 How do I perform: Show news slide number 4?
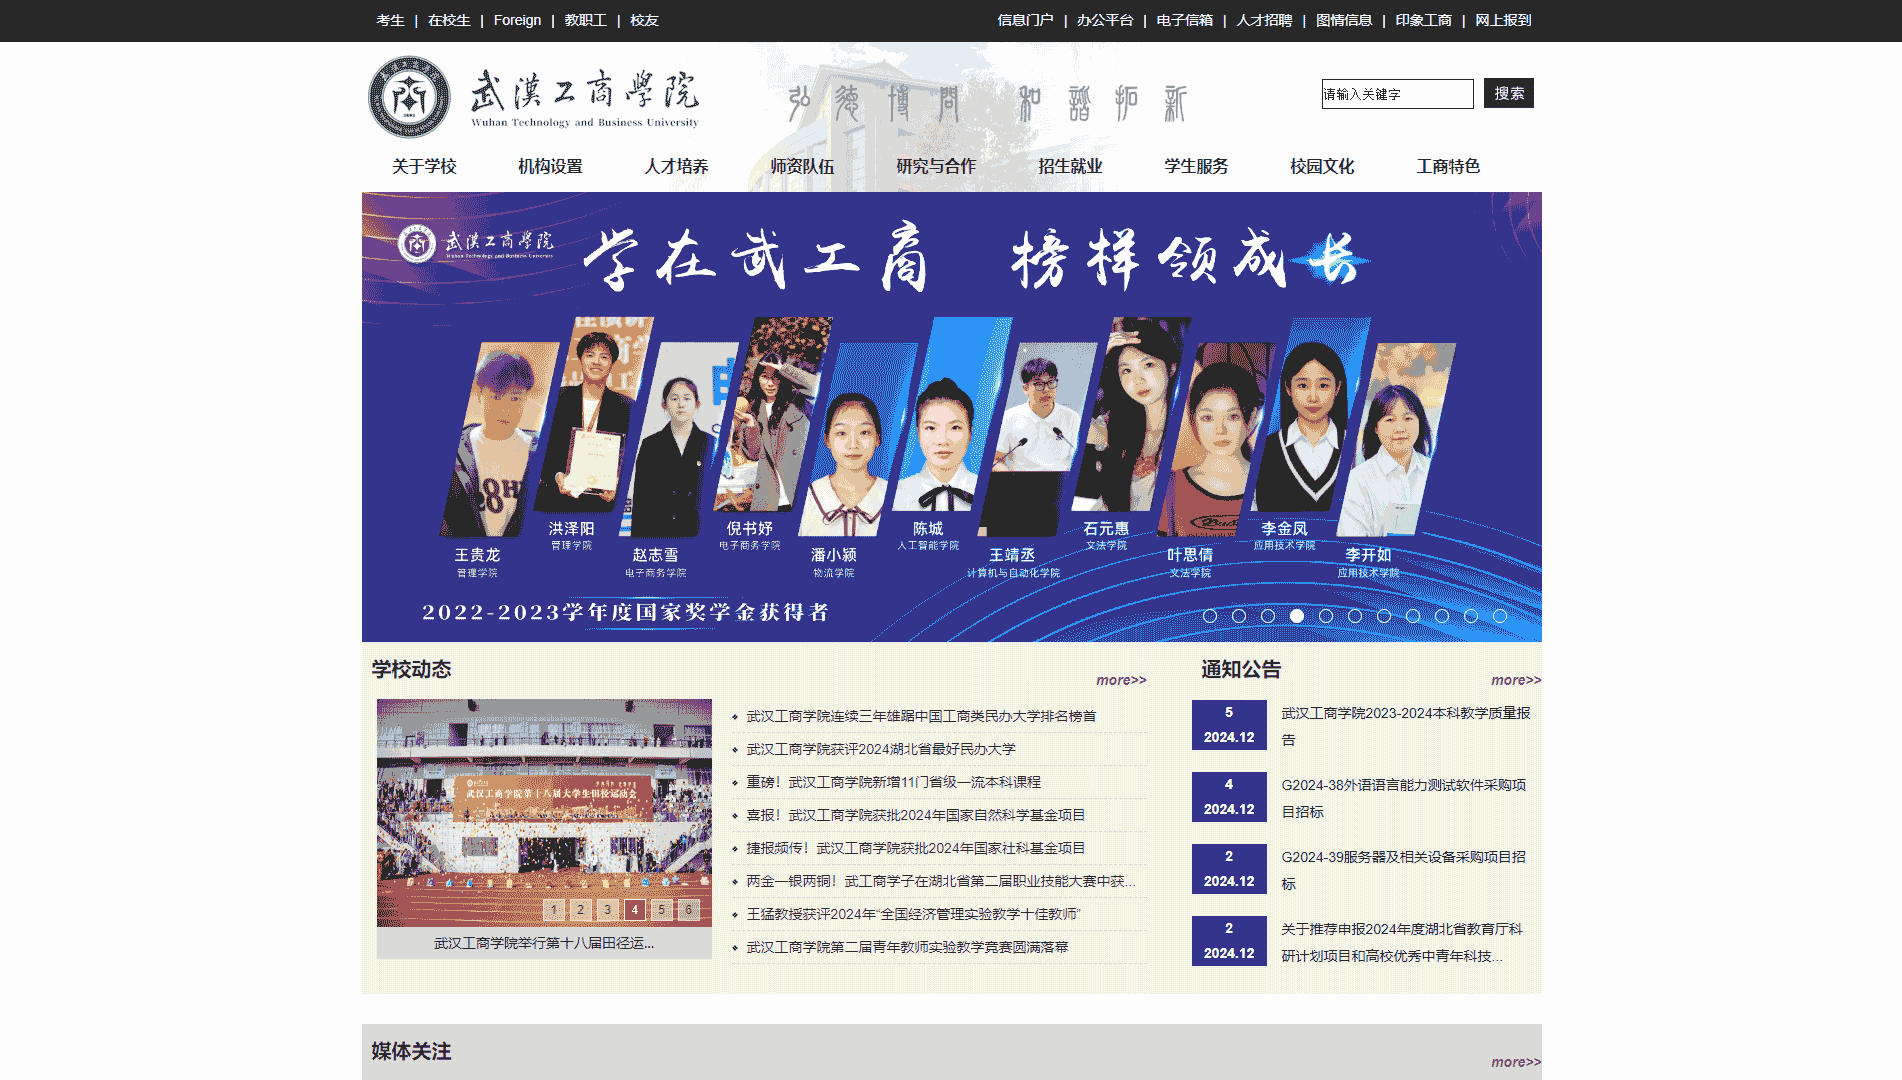[635, 910]
